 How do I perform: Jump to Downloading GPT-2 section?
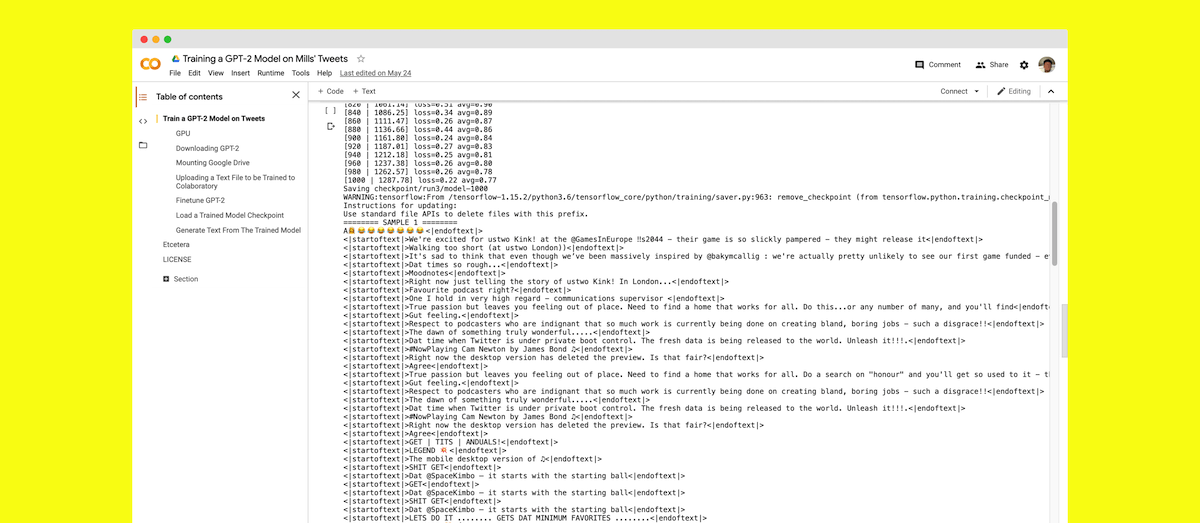(x=207, y=148)
